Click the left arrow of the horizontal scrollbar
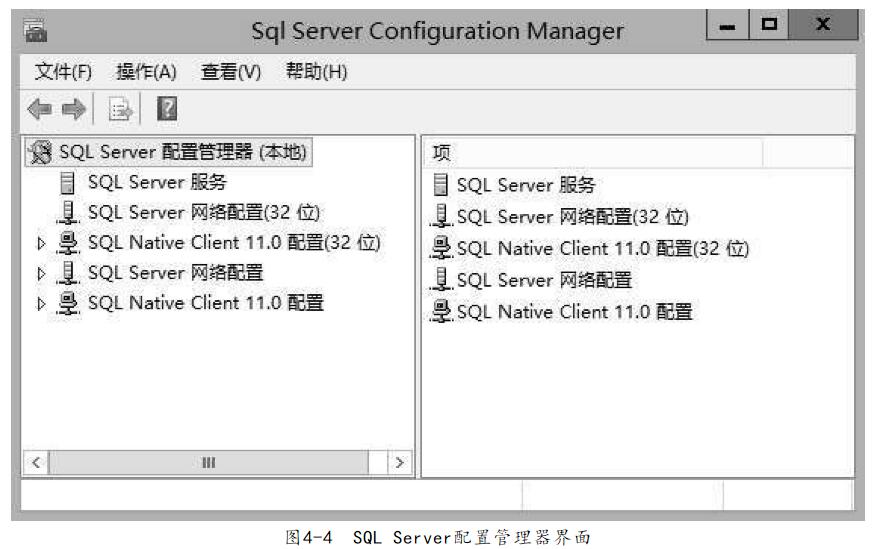Viewport: 880px width, 549px height. click(x=35, y=462)
